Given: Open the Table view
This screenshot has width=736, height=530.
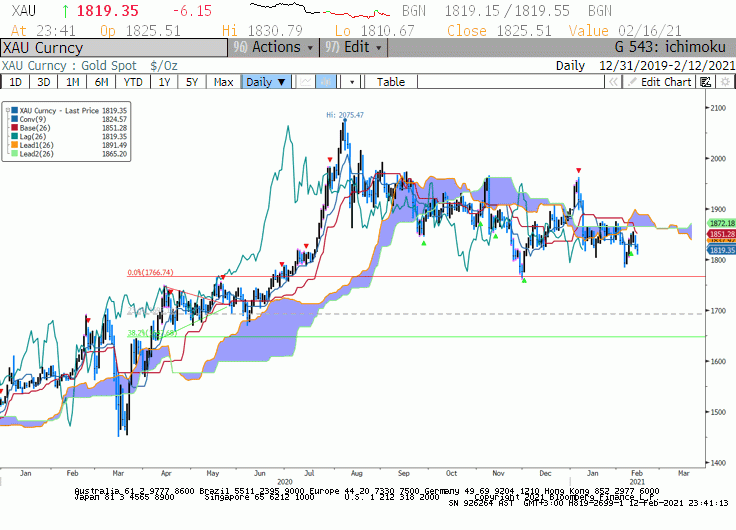Looking at the screenshot, I should (x=391, y=82).
